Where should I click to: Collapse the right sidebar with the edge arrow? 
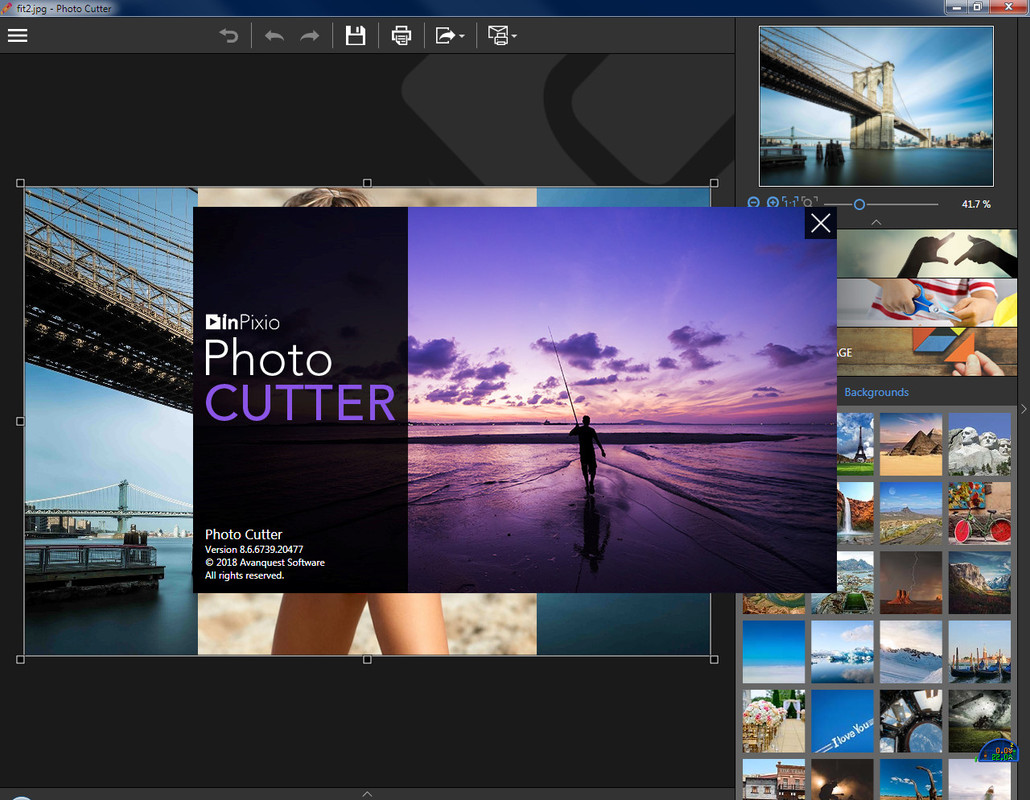point(1023,409)
